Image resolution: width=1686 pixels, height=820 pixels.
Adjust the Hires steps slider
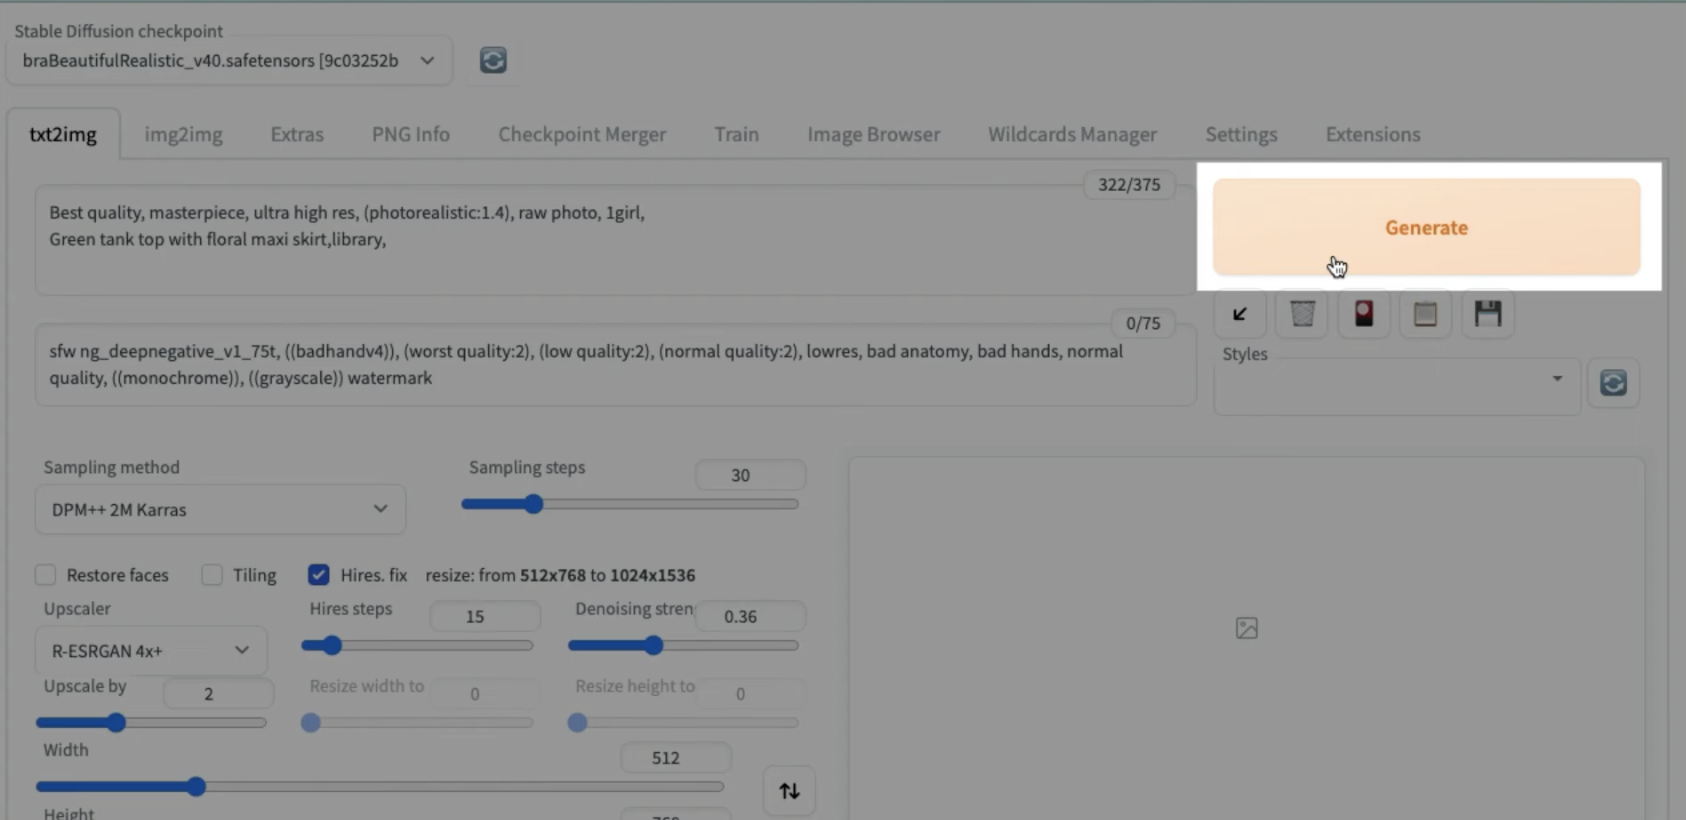(x=417, y=646)
